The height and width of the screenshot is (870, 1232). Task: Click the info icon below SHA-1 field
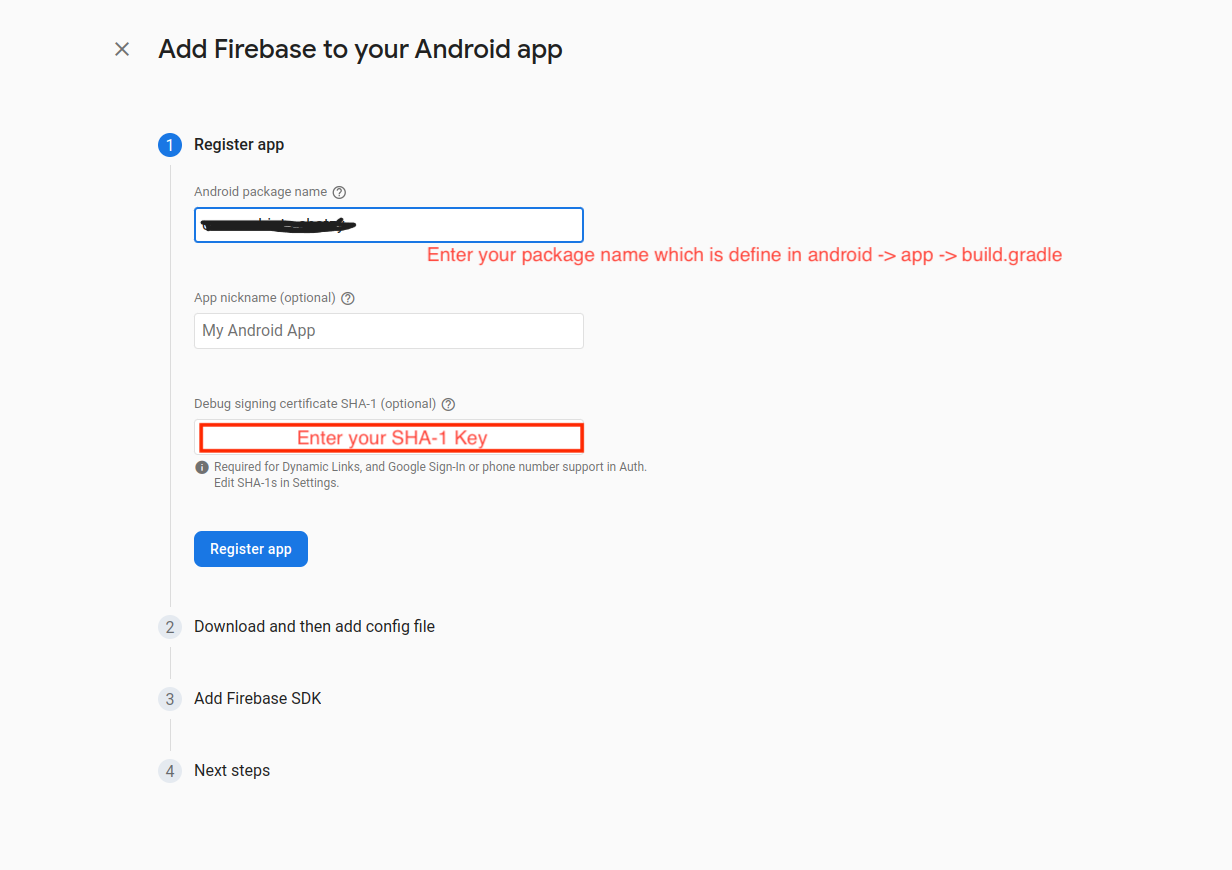coord(202,467)
